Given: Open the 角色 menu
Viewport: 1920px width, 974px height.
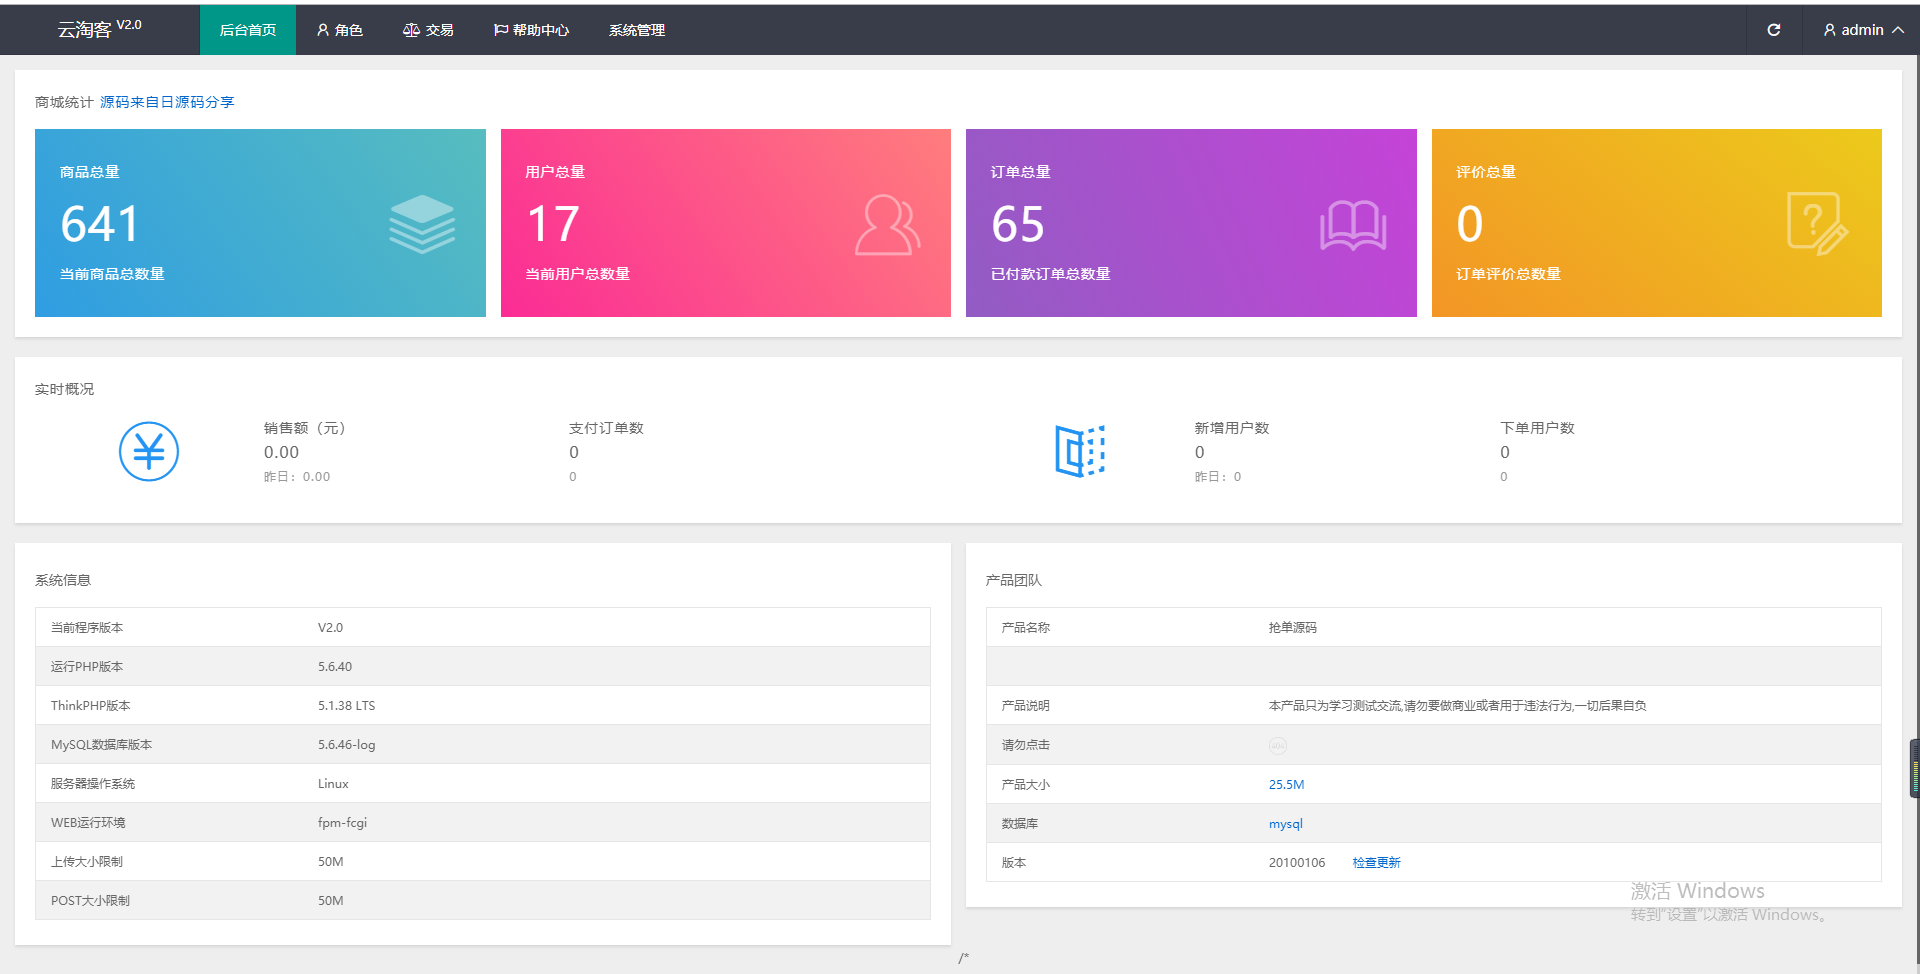Looking at the screenshot, I should (x=340, y=30).
